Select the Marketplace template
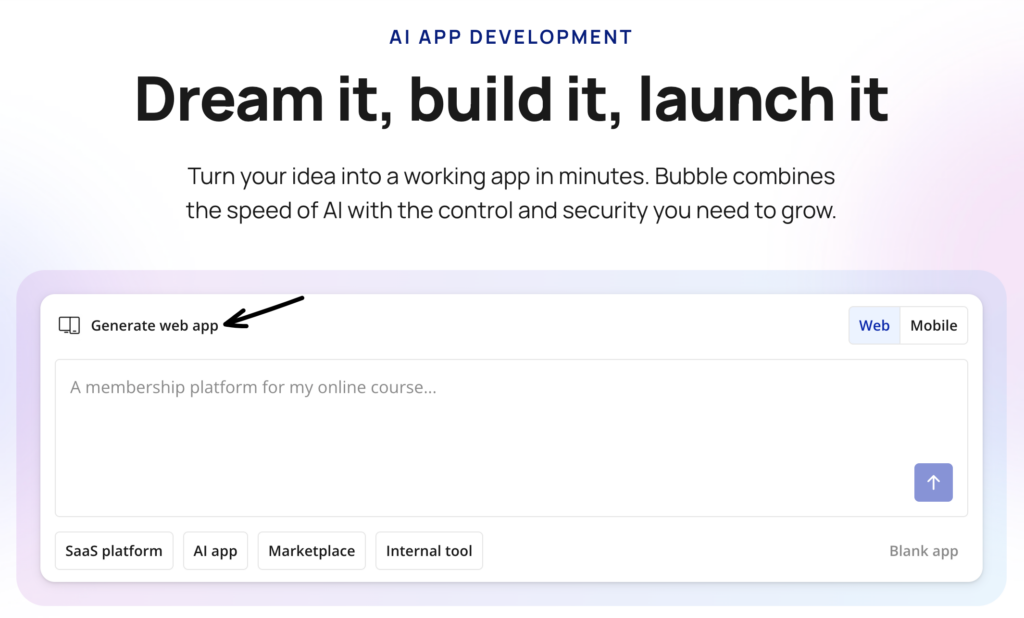The image size is (1024, 618). tap(311, 550)
